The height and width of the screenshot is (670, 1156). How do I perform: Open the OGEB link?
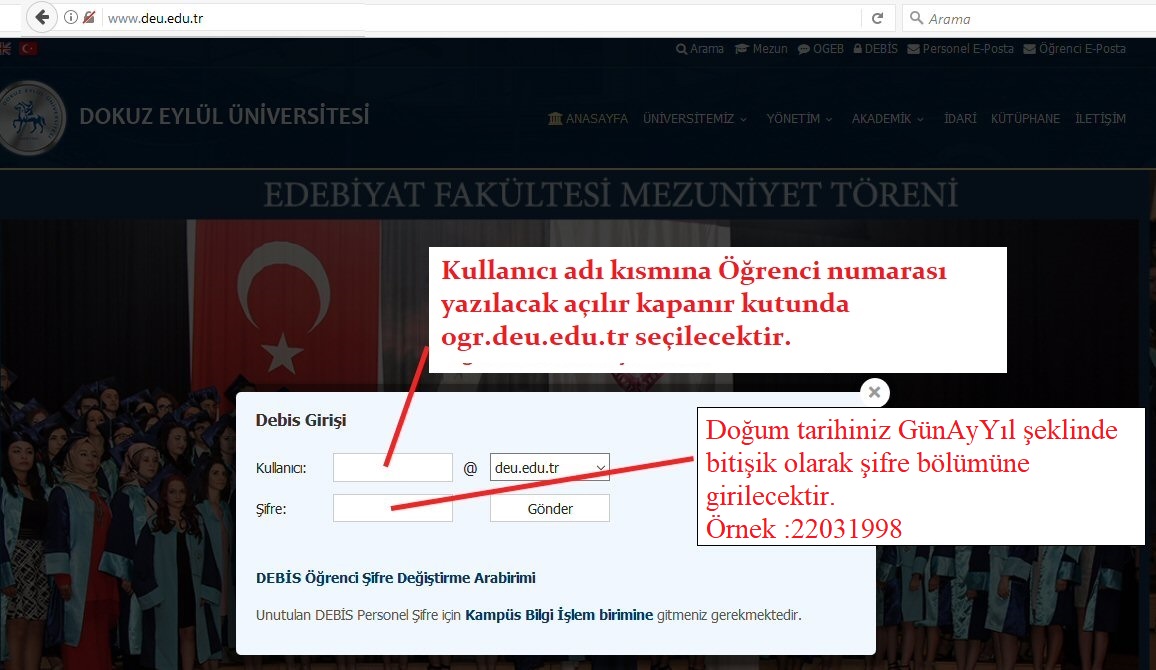(821, 49)
